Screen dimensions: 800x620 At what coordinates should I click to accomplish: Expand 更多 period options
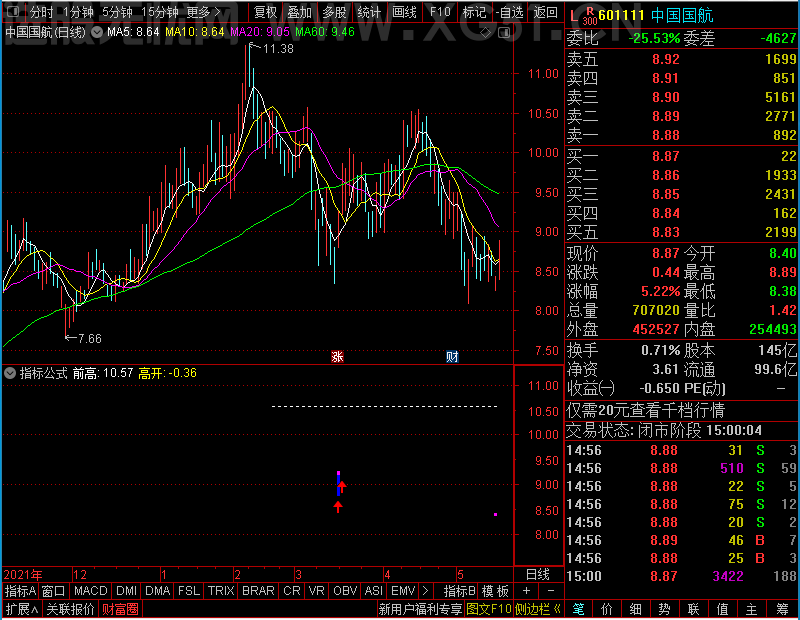pyautogui.click(x=204, y=12)
